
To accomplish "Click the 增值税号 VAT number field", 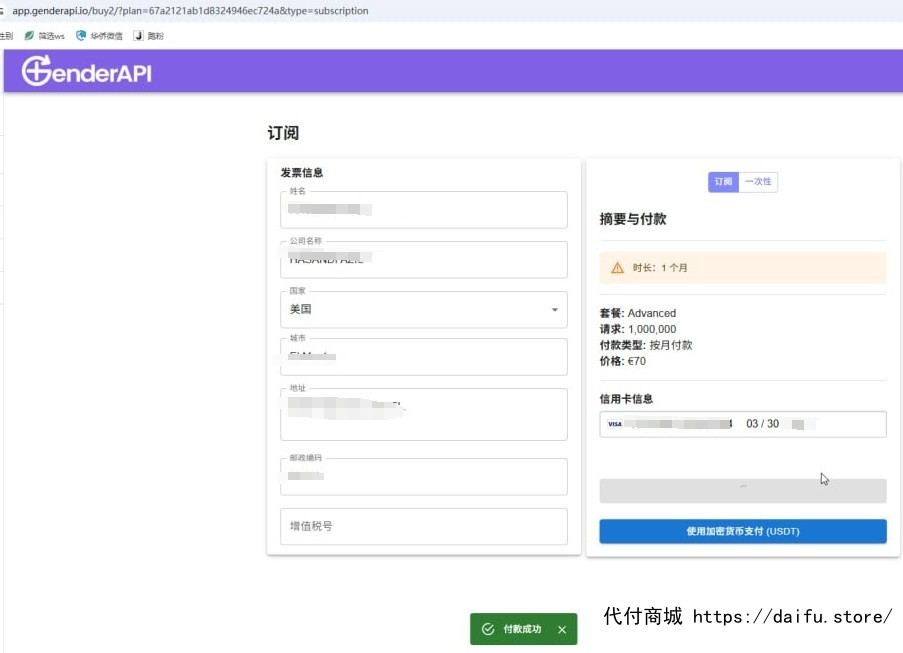I will pos(424,526).
